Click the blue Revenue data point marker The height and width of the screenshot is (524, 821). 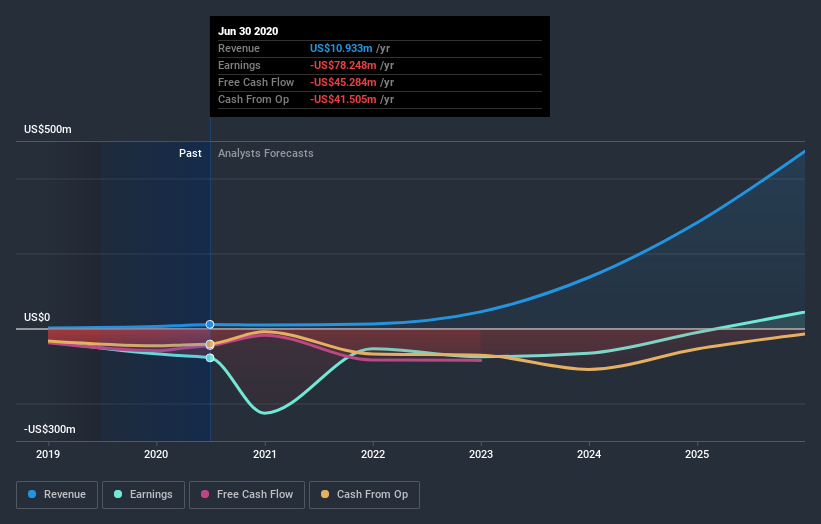[x=210, y=325]
